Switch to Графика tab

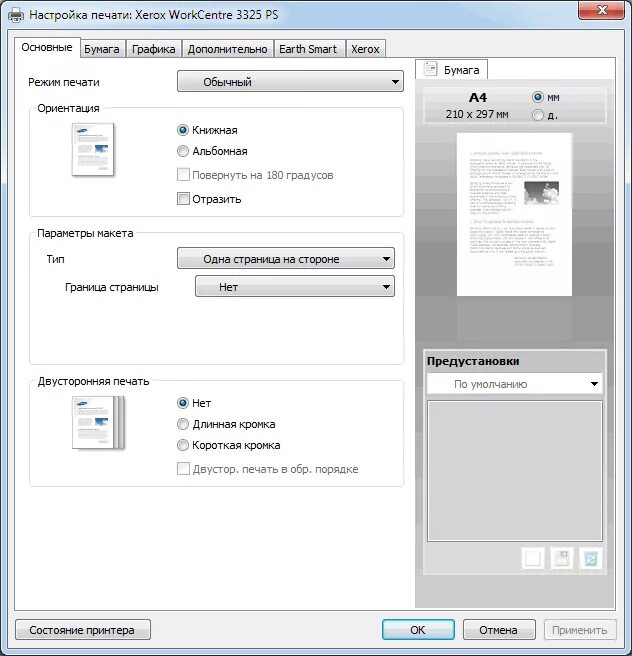pyautogui.click(x=154, y=49)
